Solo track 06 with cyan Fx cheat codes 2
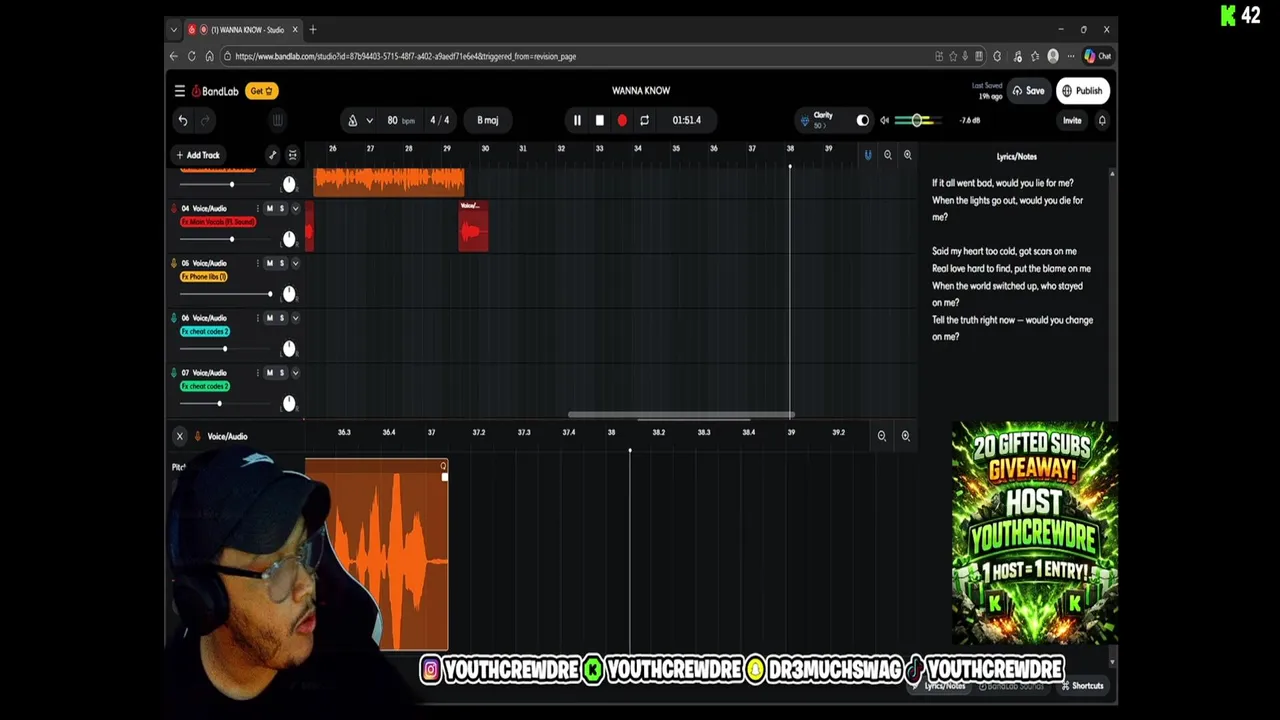Viewport: 1280px width, 720px height. coord(281,318)
